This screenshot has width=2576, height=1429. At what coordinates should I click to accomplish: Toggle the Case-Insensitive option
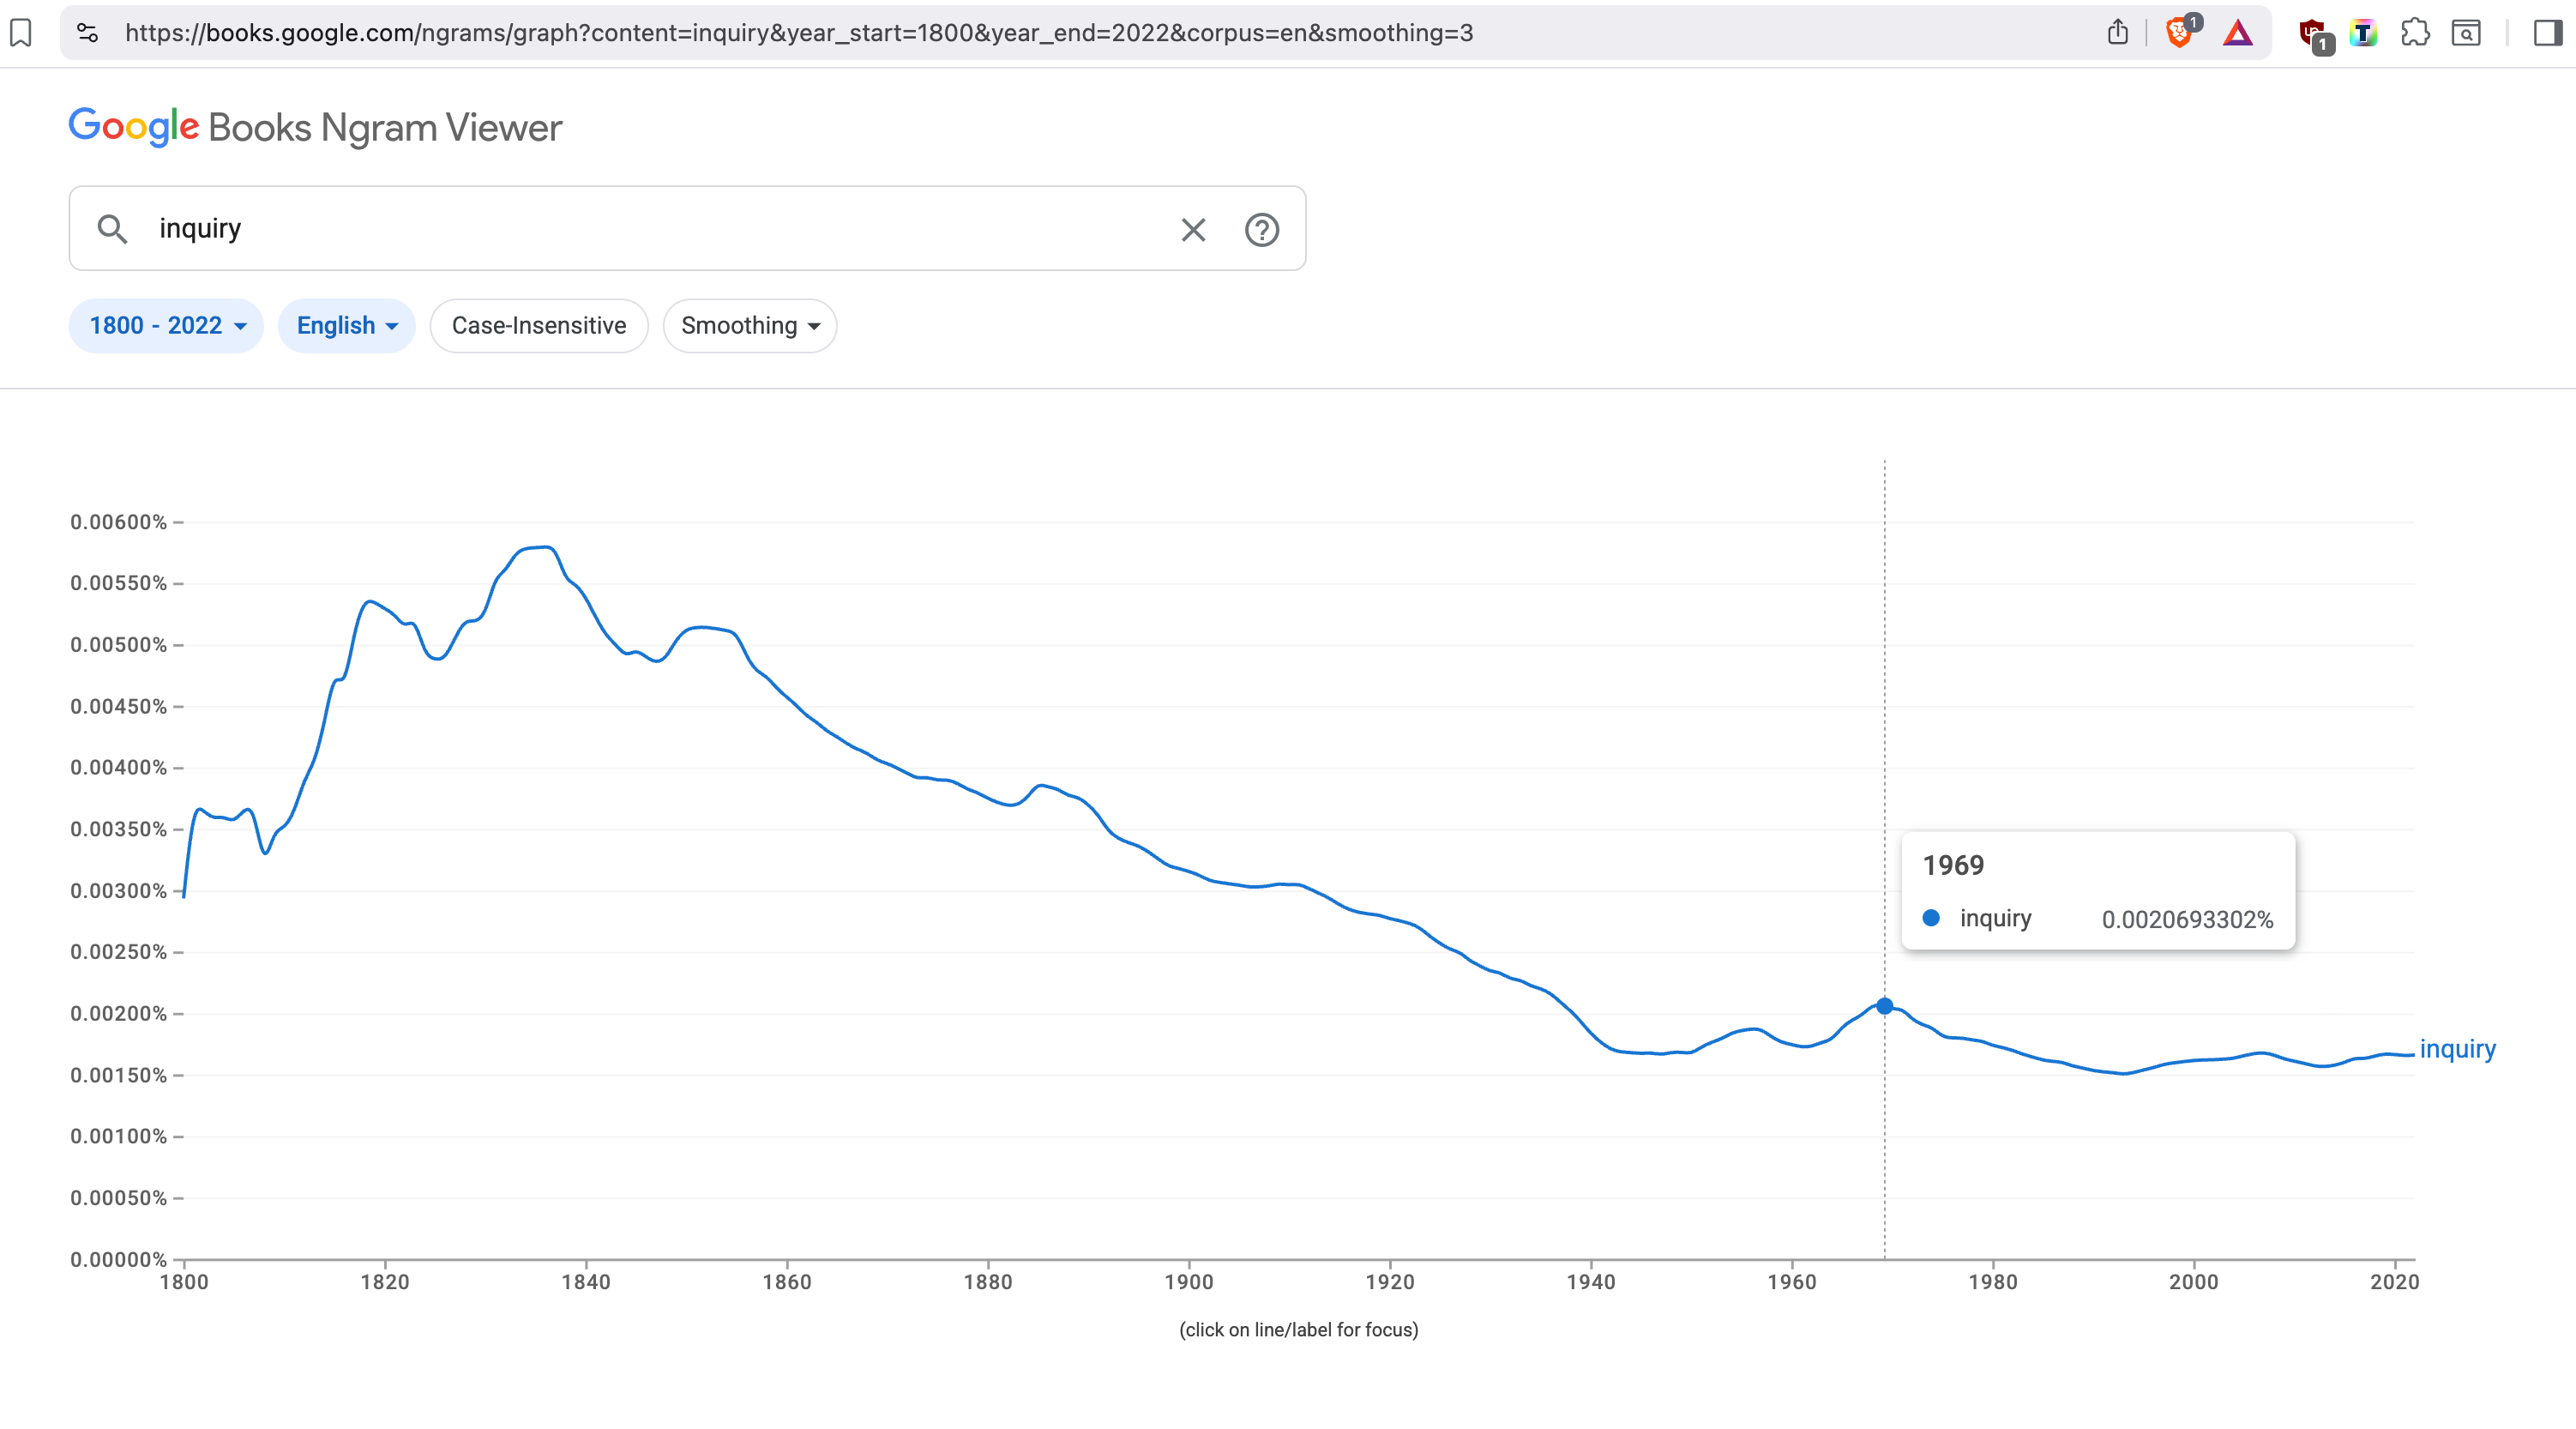point(538,326)
